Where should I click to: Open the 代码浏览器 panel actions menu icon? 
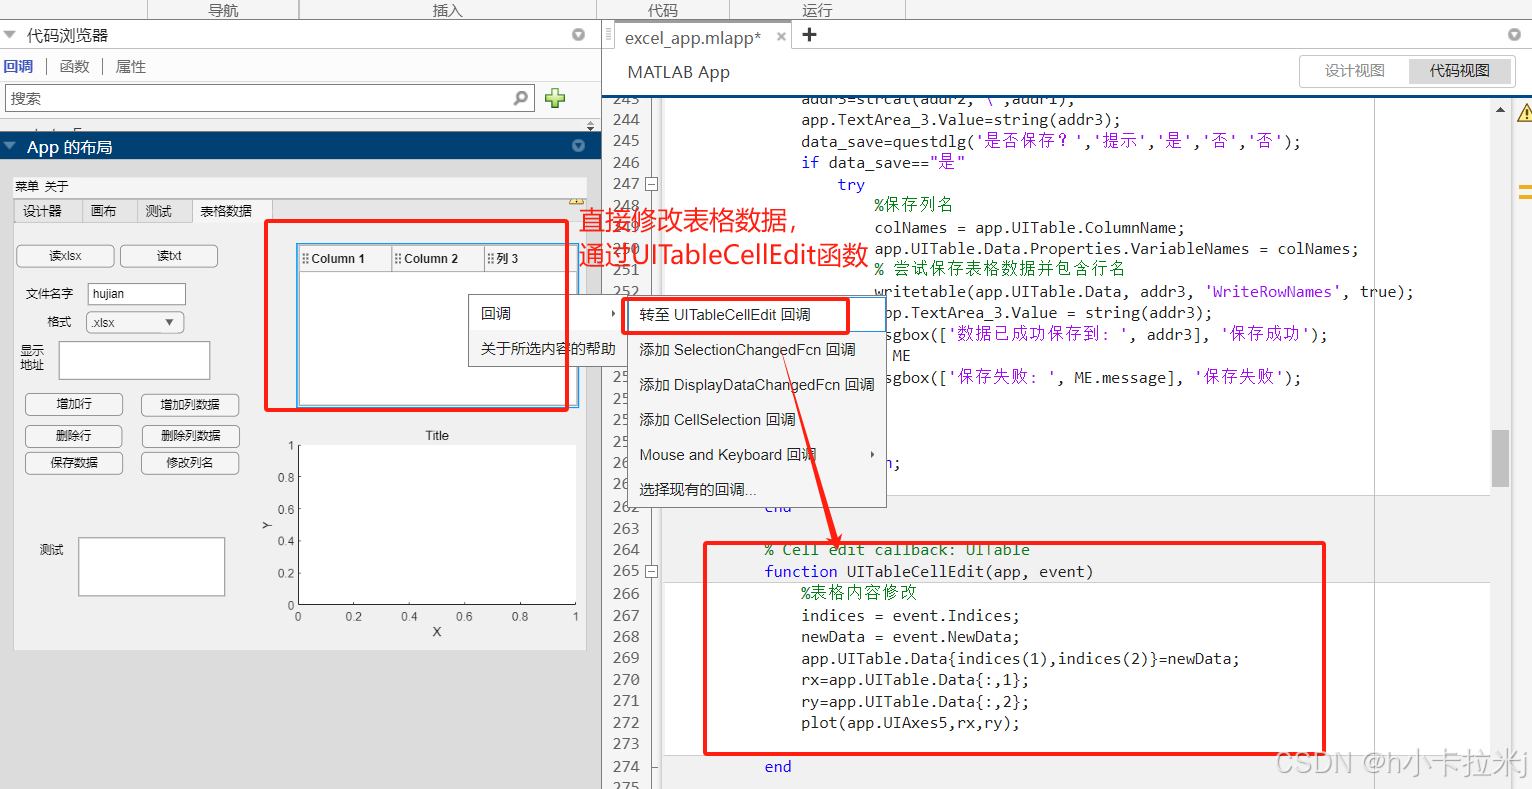pyautogui.click(x=578, y=35)
